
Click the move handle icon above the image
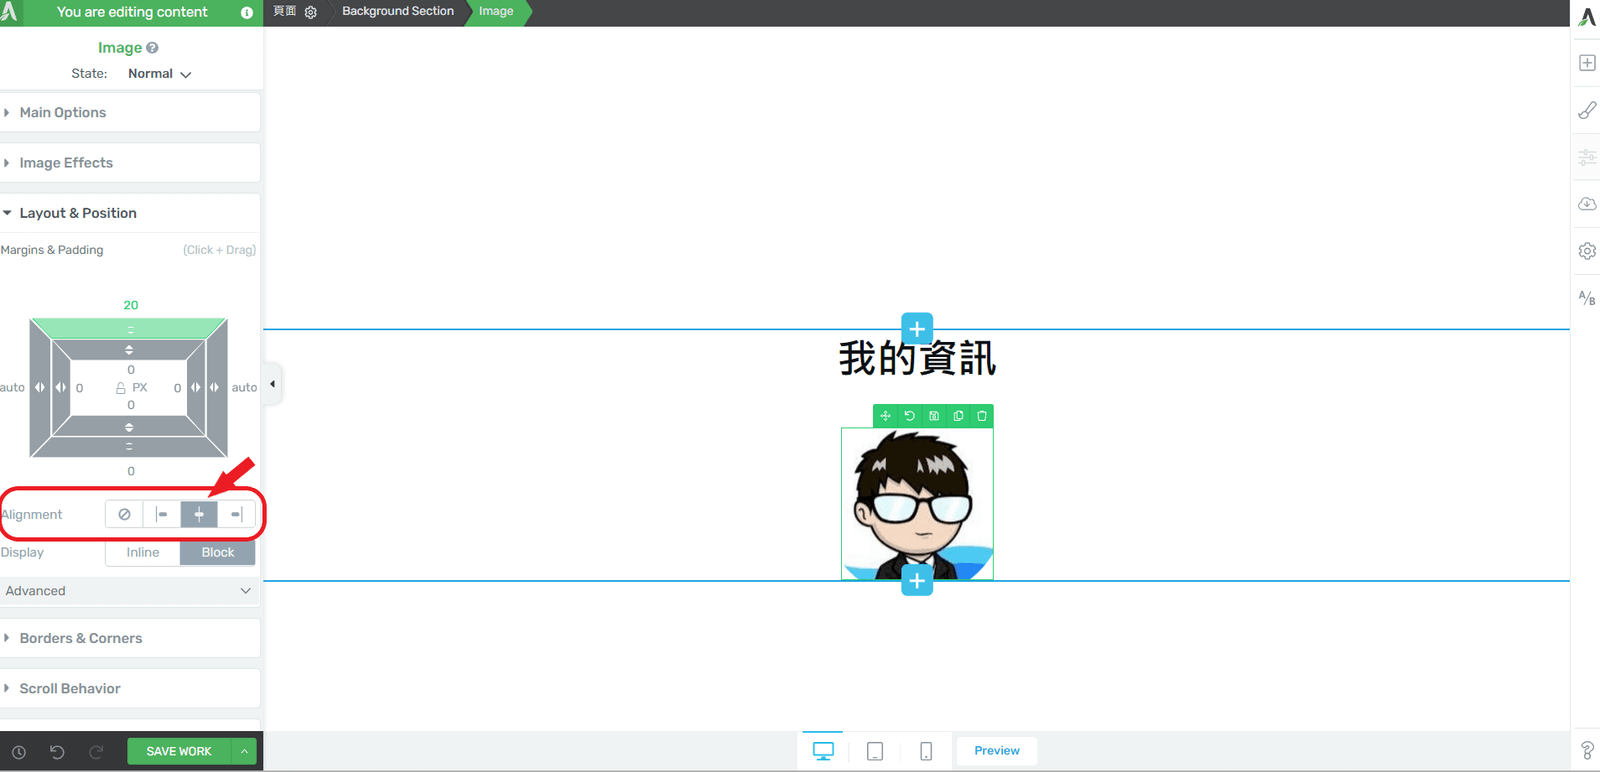pyautogui.click(x=885, y=416)
